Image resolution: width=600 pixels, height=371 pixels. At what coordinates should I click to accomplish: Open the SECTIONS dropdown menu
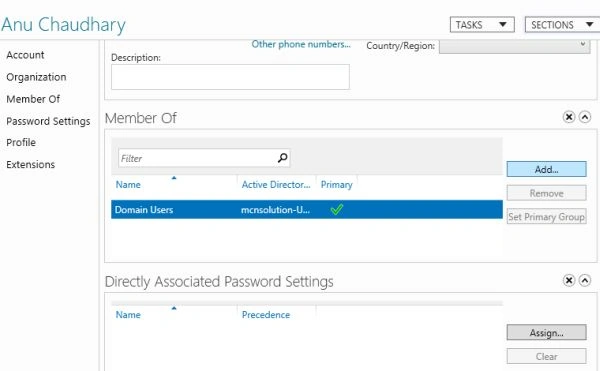click(x=562, y=25)
